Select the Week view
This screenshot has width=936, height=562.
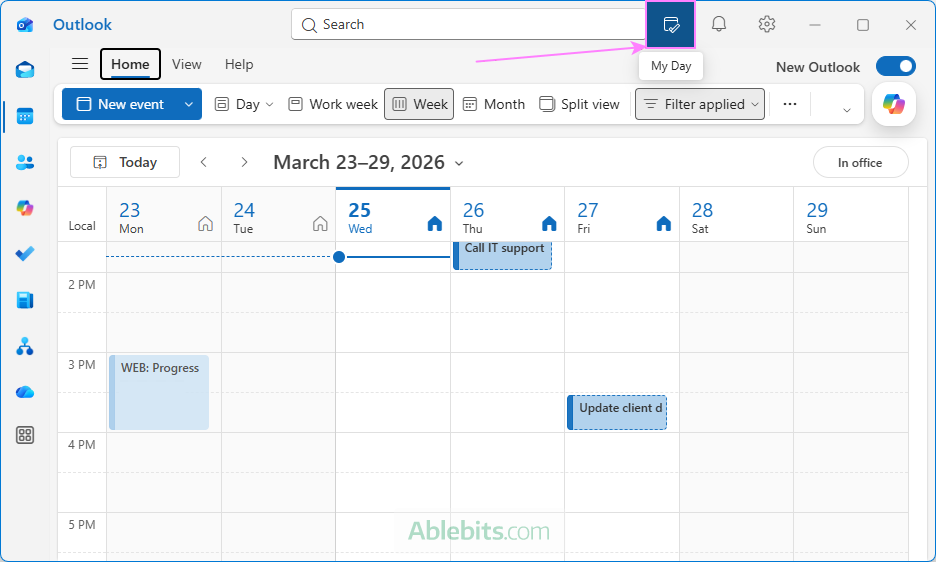pyautogui.click(x=419, y=104)
